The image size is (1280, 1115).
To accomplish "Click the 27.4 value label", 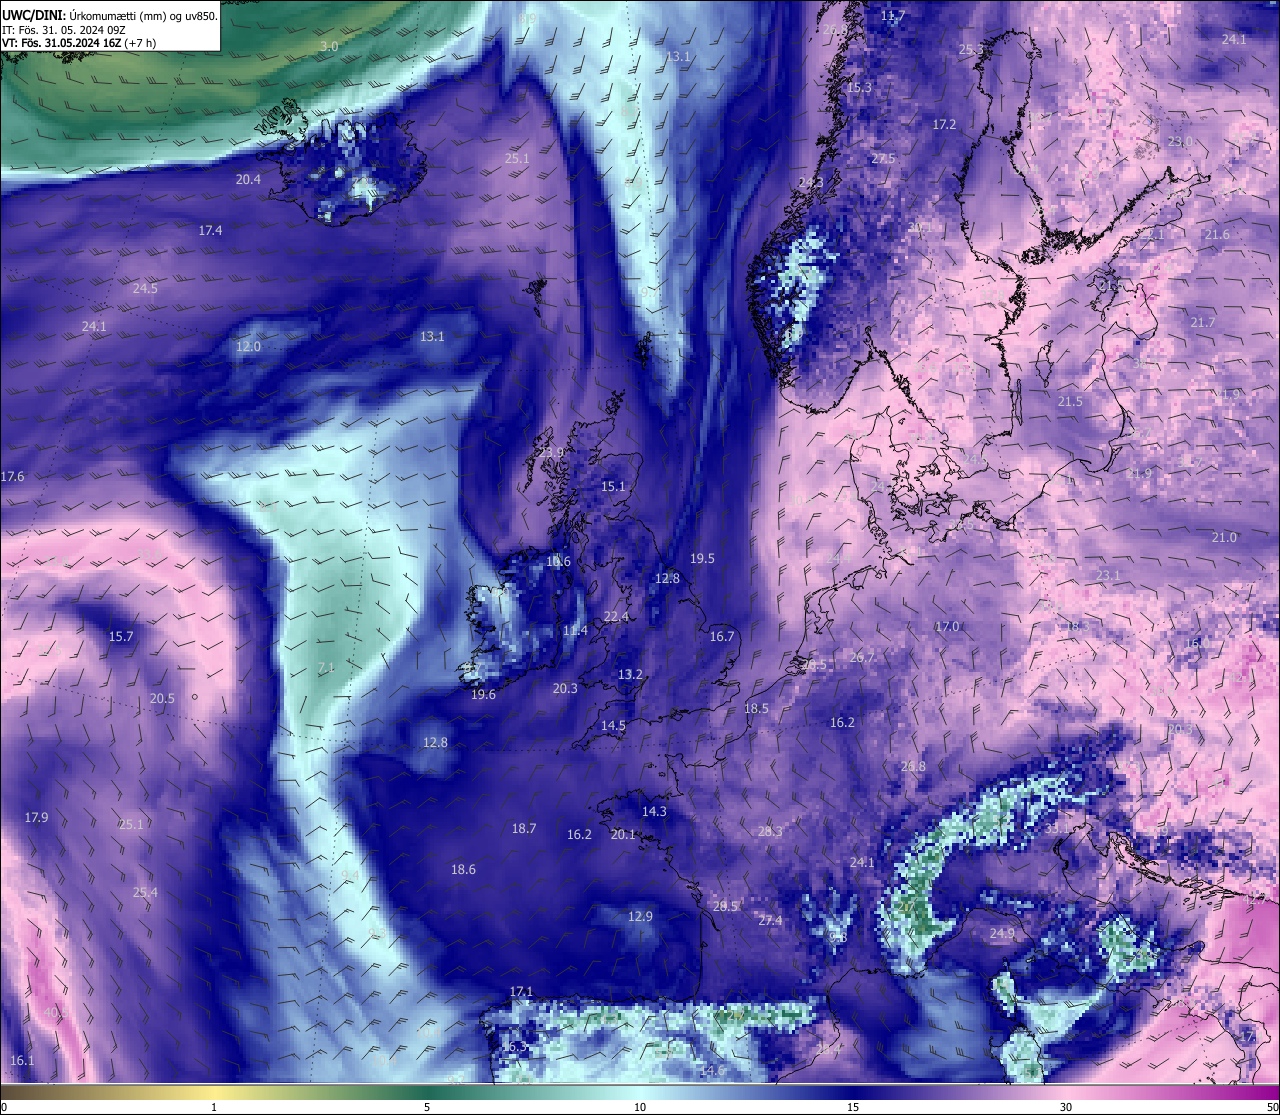I will point(770,921).
